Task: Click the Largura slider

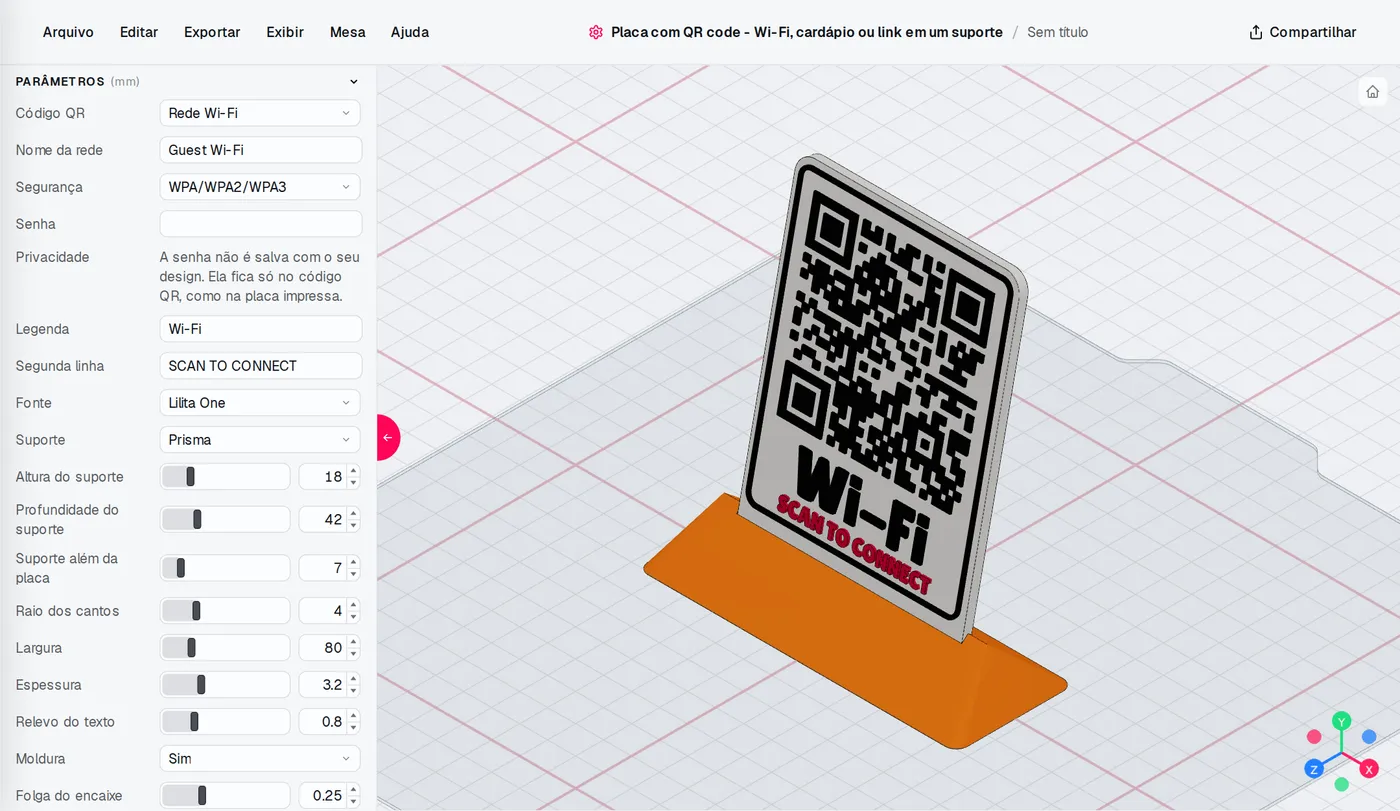Action: pyautogui.click(x=225, y=648)
